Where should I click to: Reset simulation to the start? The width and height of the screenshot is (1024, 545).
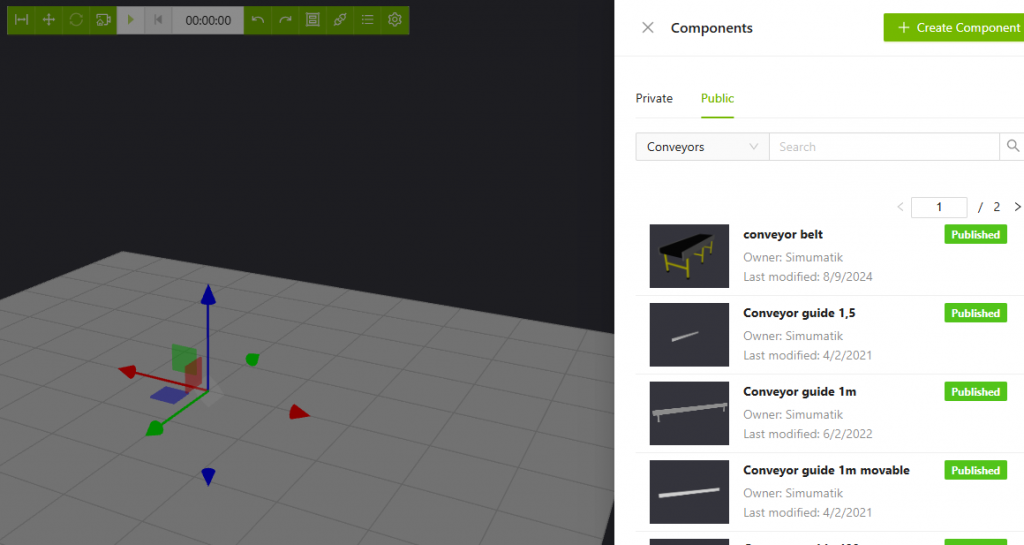tap(158, 20)
